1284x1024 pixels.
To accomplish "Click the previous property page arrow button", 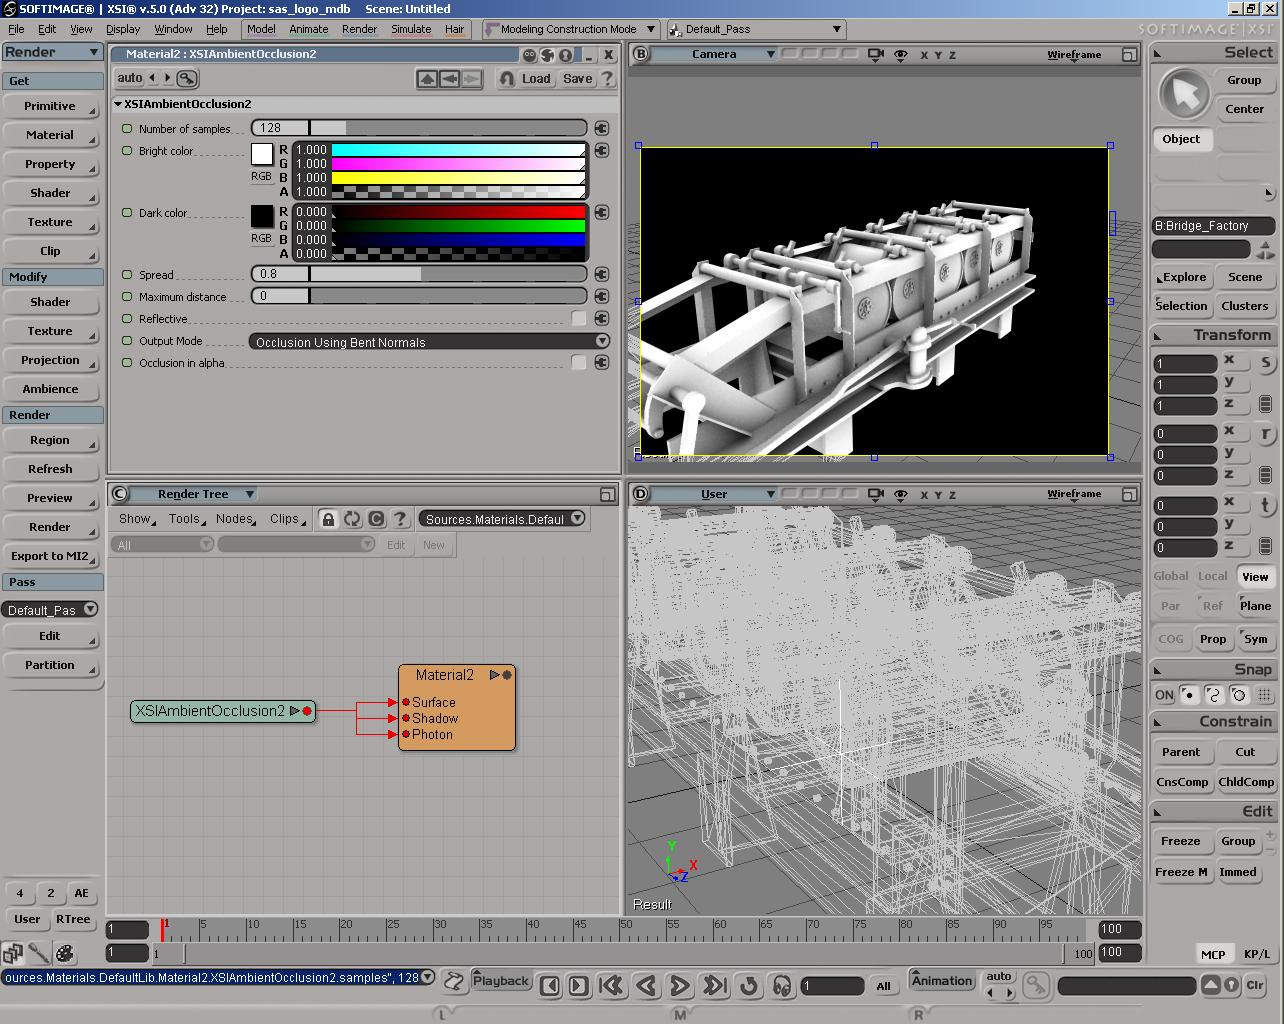I will (450, 79).
